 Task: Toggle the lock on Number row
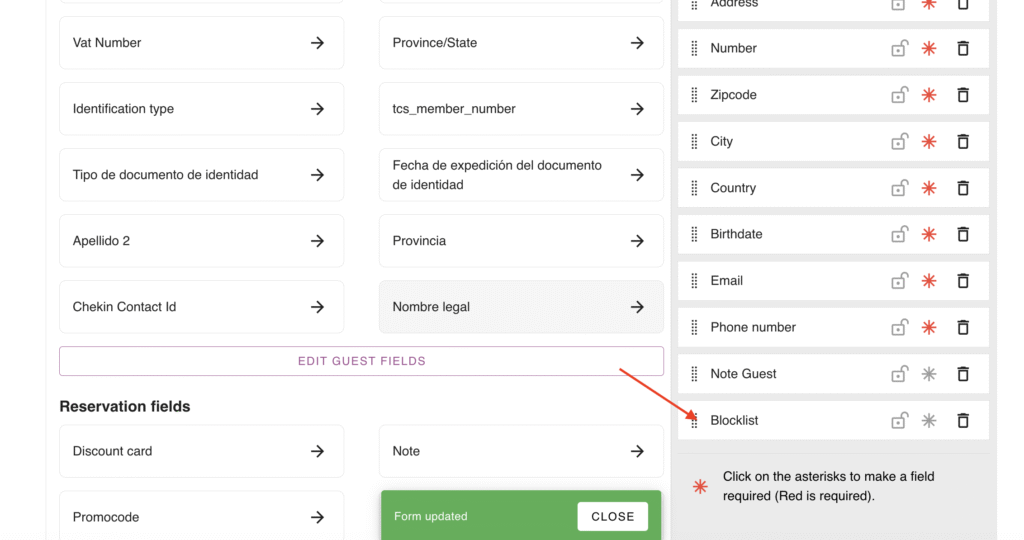pos(899,48)
